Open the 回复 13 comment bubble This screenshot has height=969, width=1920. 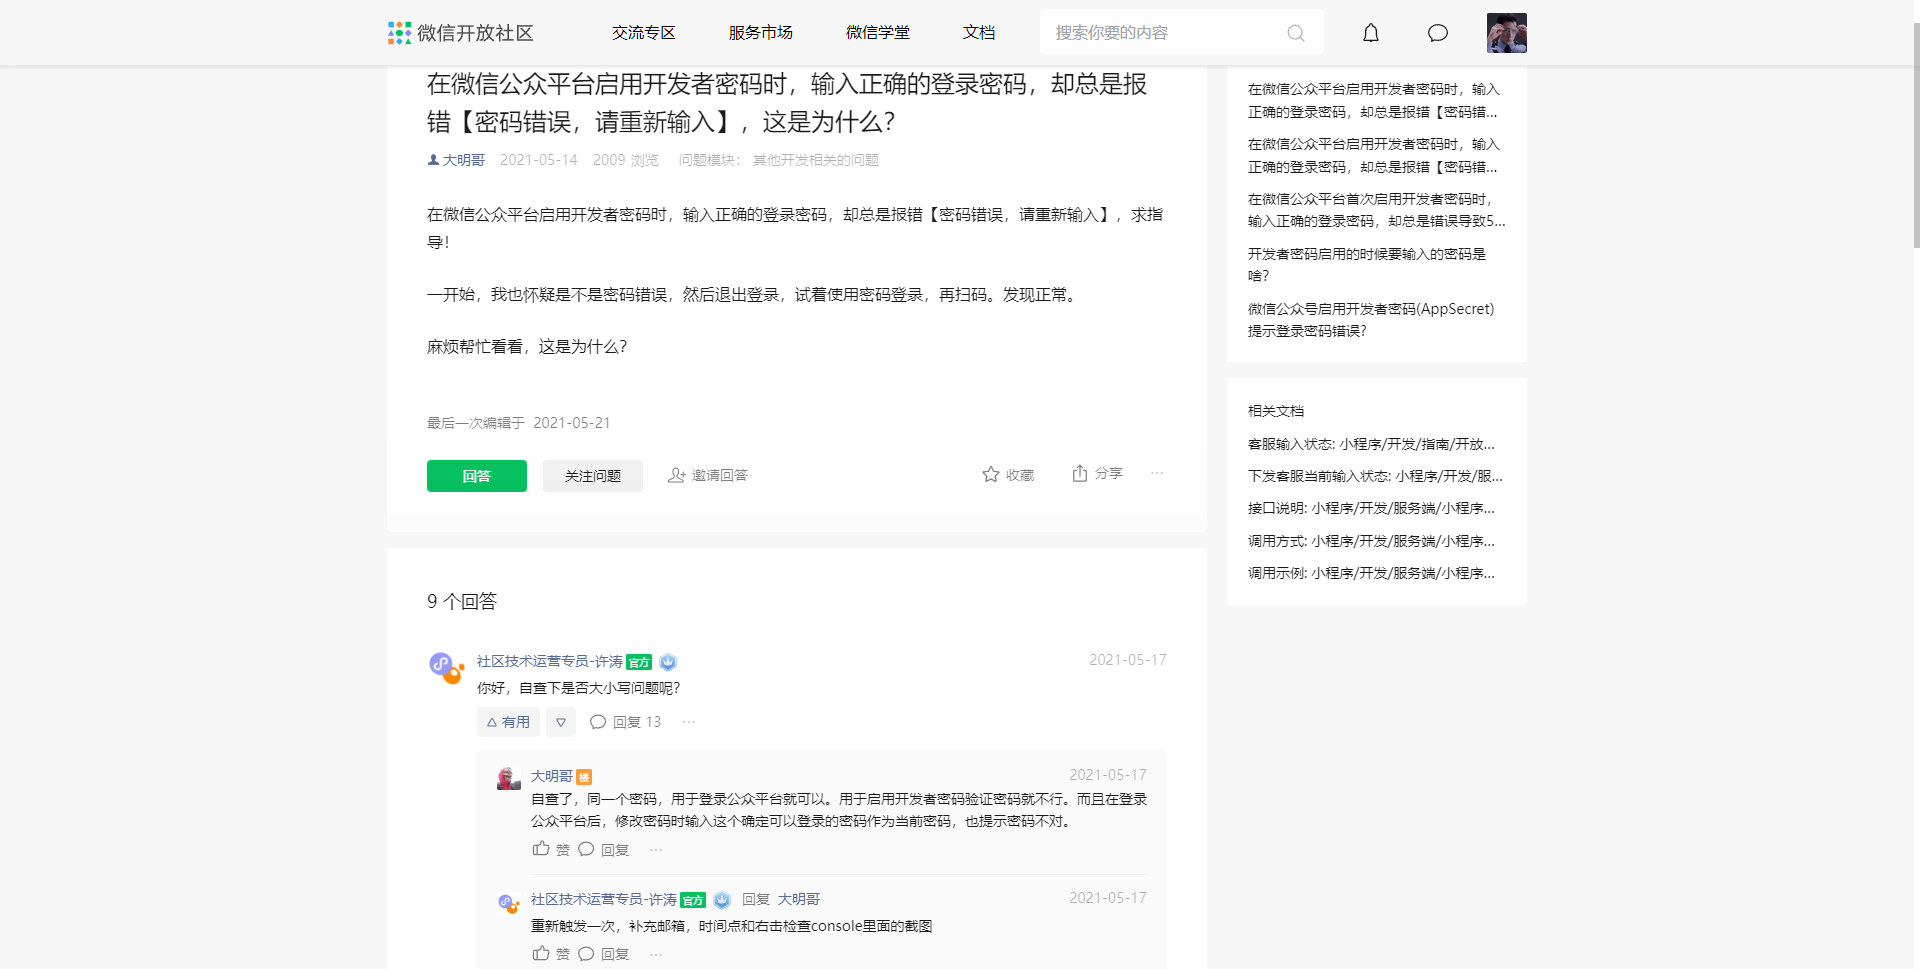tap(626, 722)
